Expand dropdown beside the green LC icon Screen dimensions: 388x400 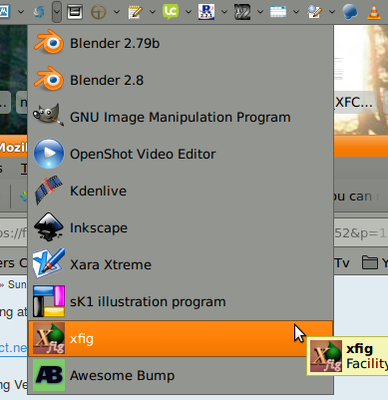(x=188, y=12)
